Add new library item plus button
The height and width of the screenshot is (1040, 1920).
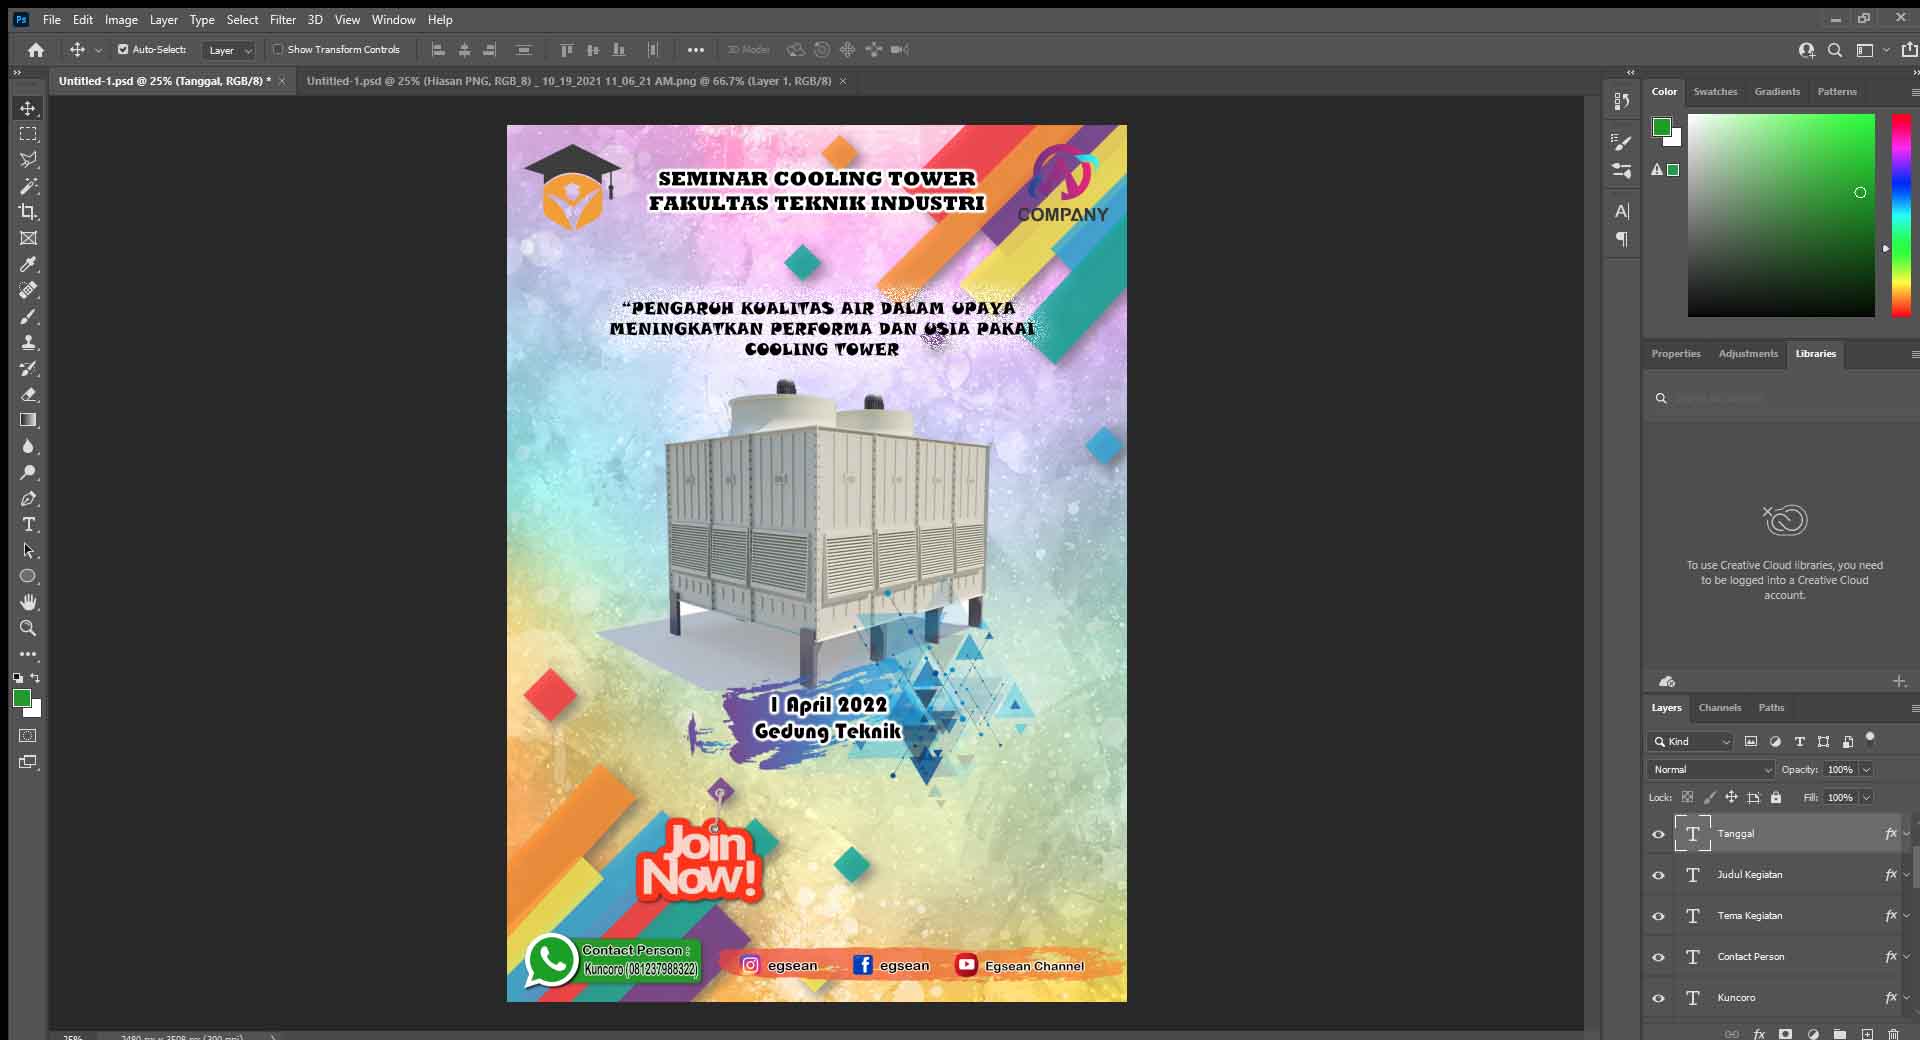point(1899,681)
